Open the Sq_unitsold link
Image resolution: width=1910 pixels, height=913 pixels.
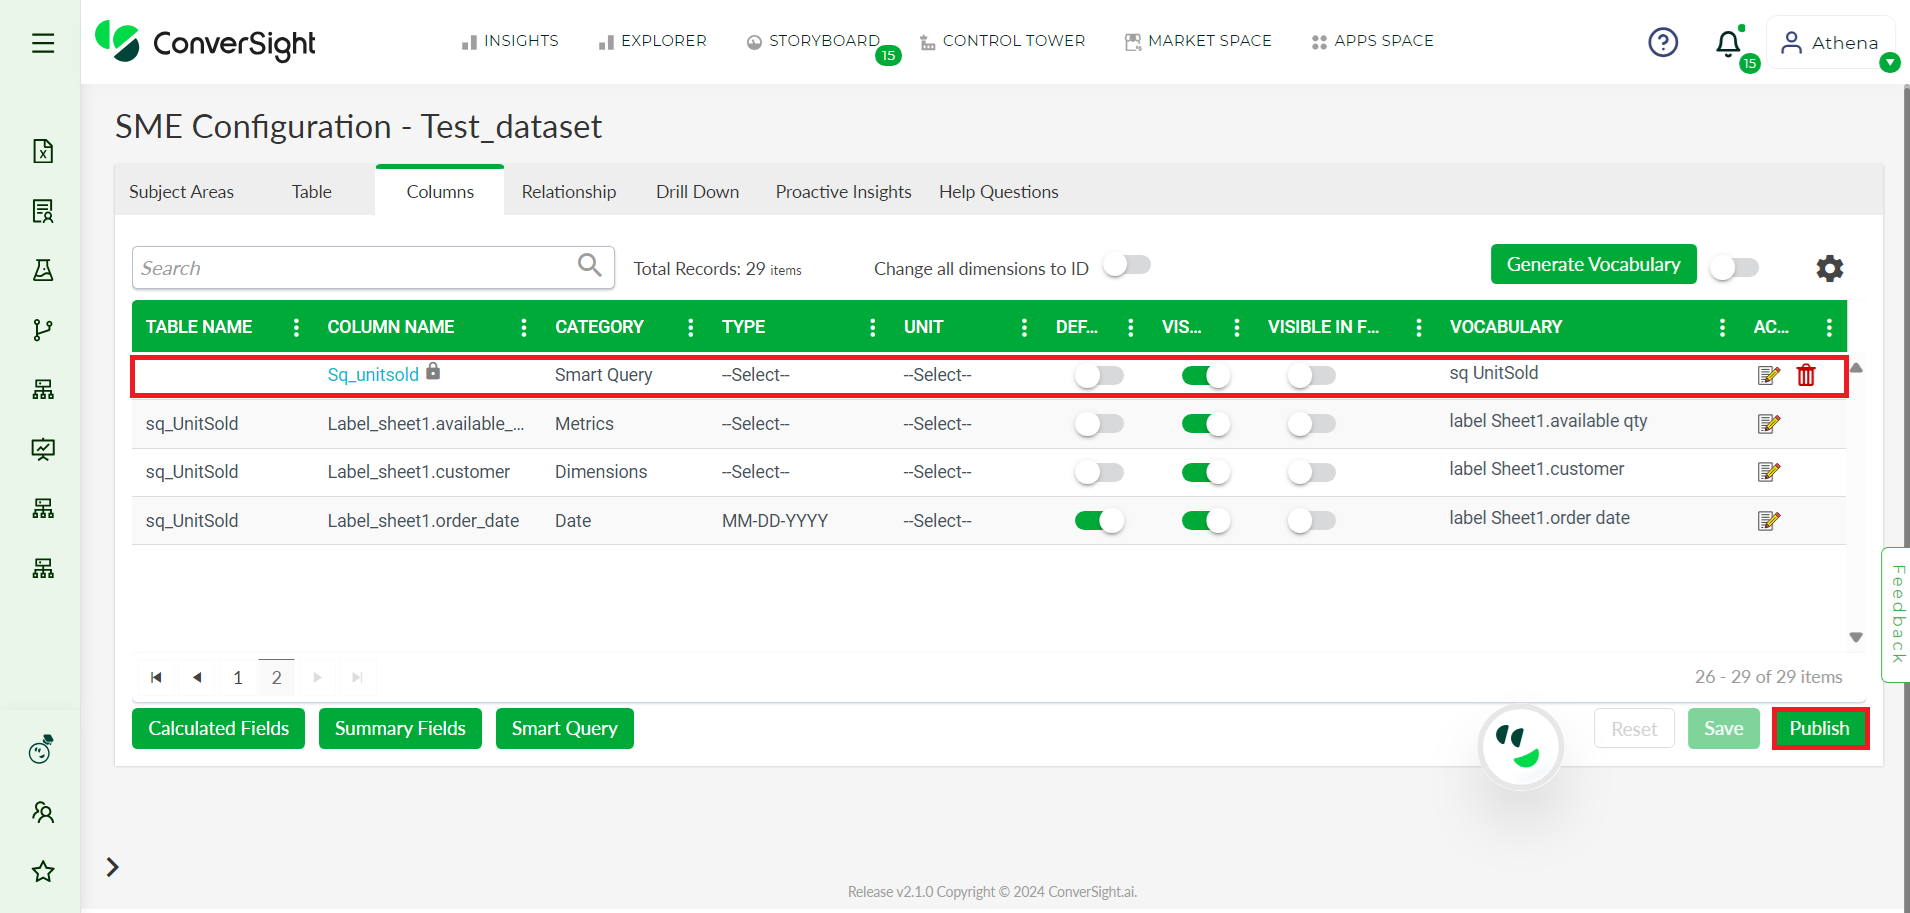tap(373, 375)
